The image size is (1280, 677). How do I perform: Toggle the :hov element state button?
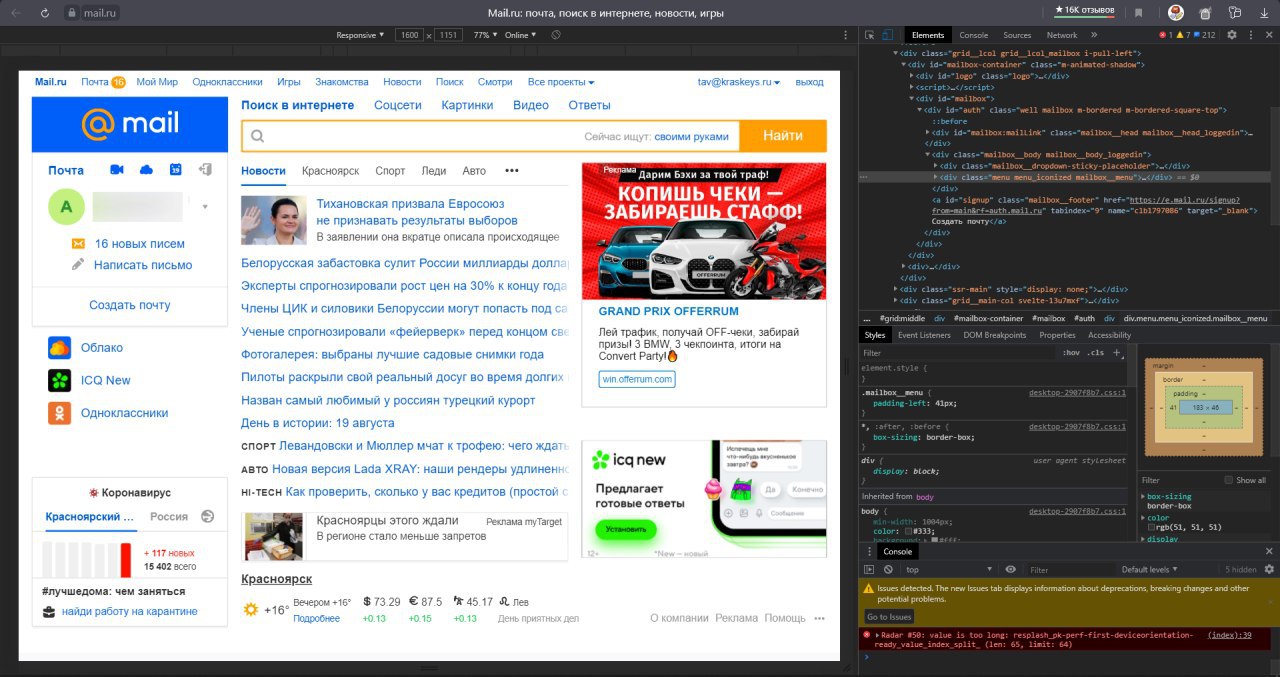[1072, 352]
